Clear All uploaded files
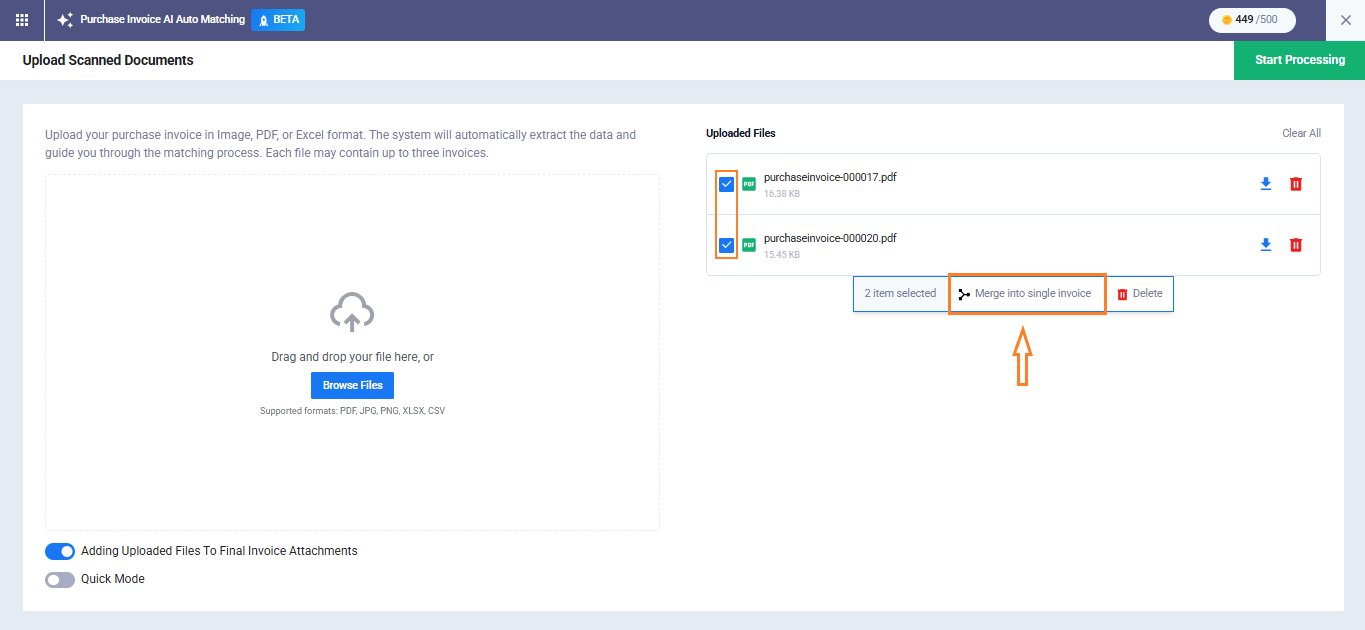The height and width of the screenshot is (630, 1365). pyautogui.click(x=1301, y=133)
